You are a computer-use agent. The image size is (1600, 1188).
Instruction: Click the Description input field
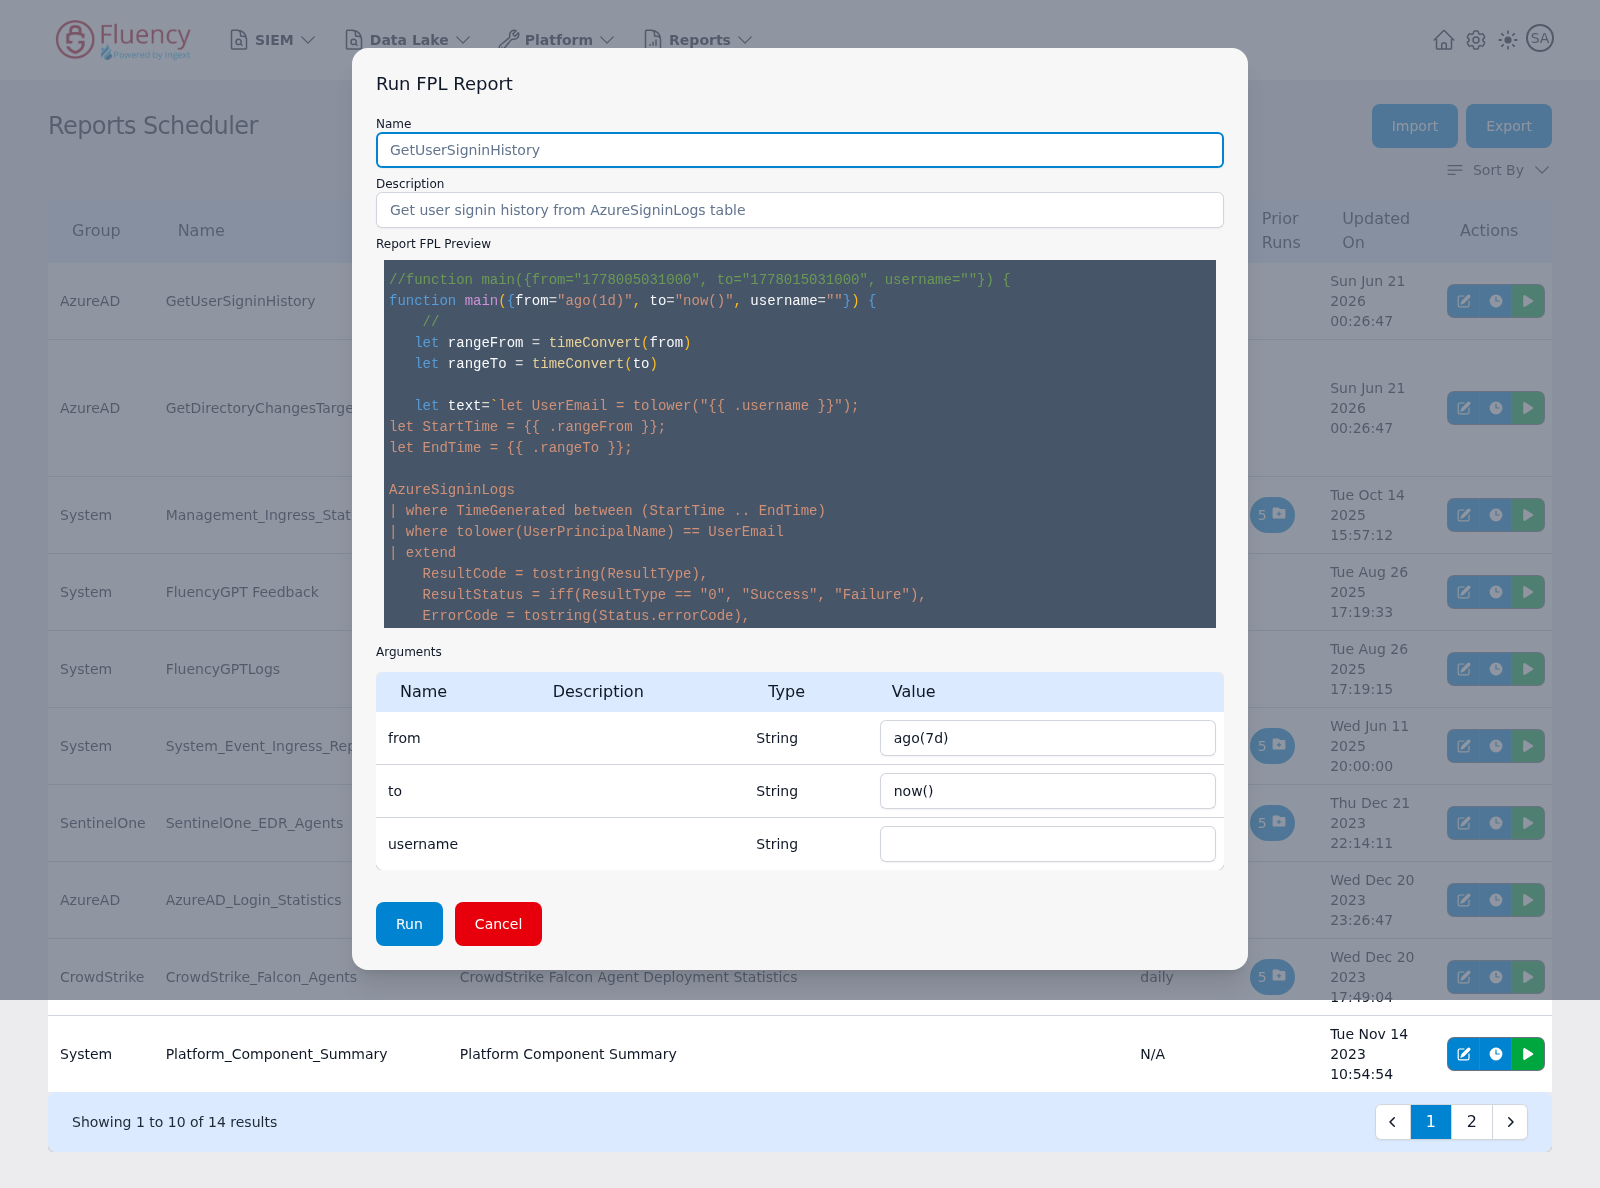800,210
